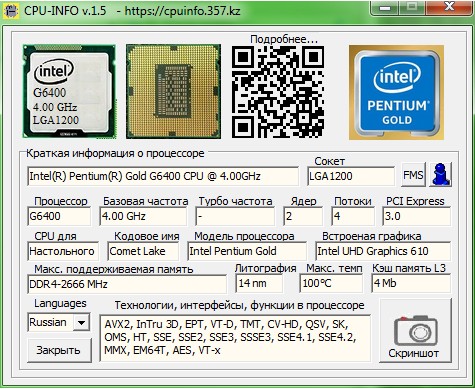The height and width of the screenshot is (389, 475).
Task: Click the 'Макс. поддерживаемая память' label
Action: point(114,269)
